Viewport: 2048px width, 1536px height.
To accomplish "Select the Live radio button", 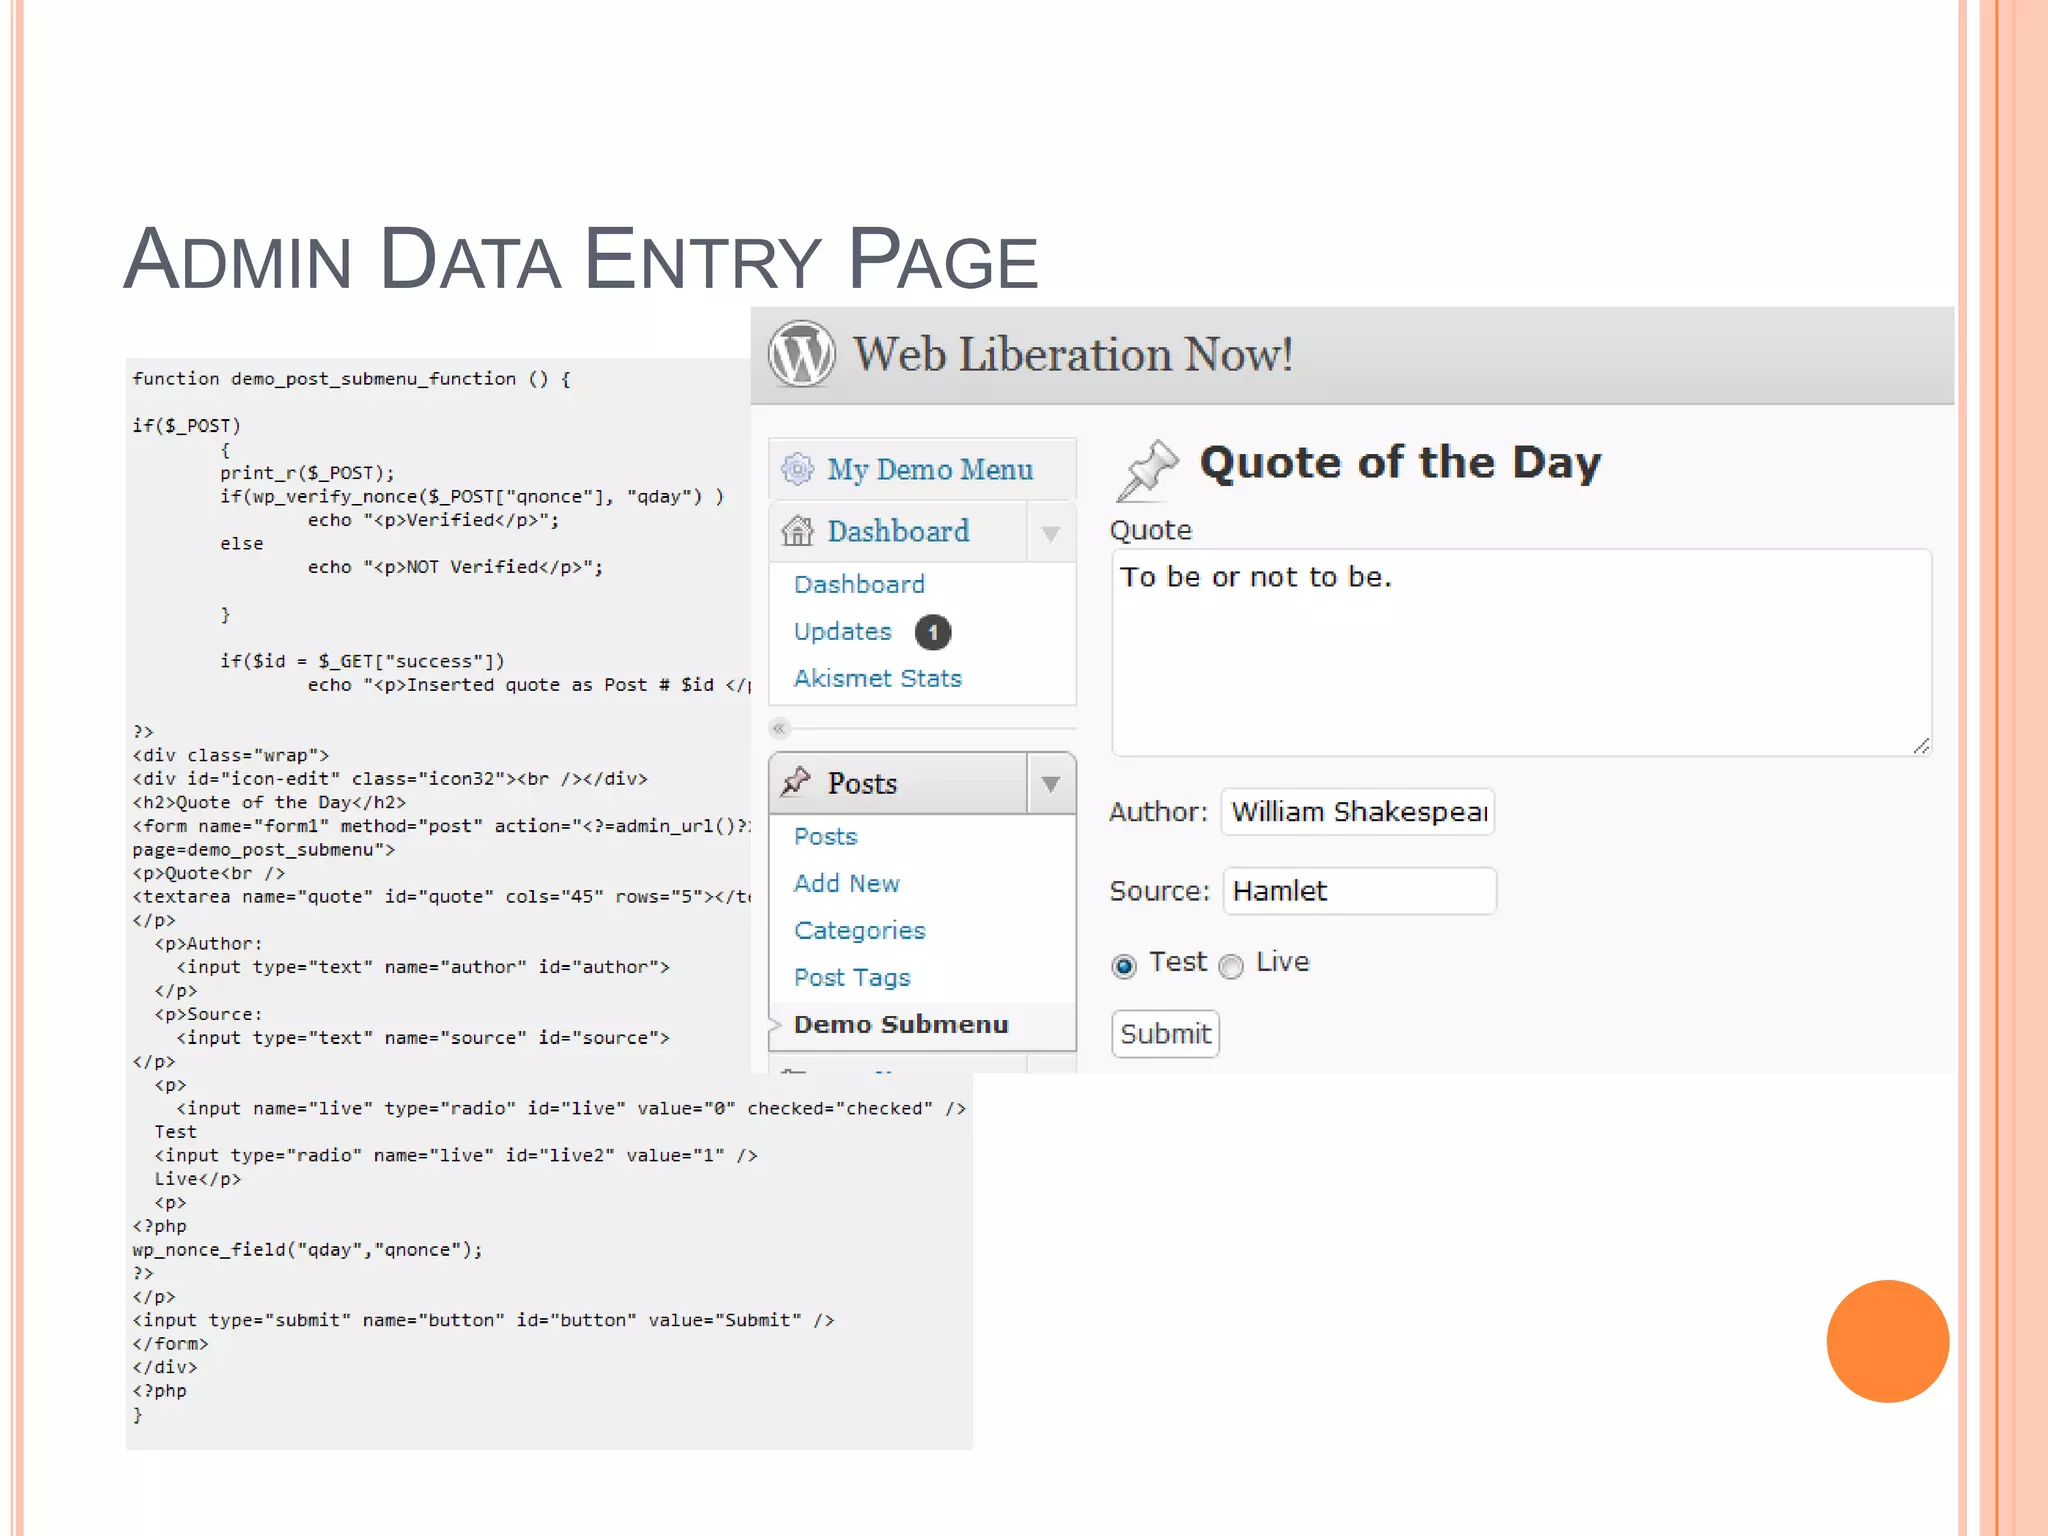I will 1231,965.
